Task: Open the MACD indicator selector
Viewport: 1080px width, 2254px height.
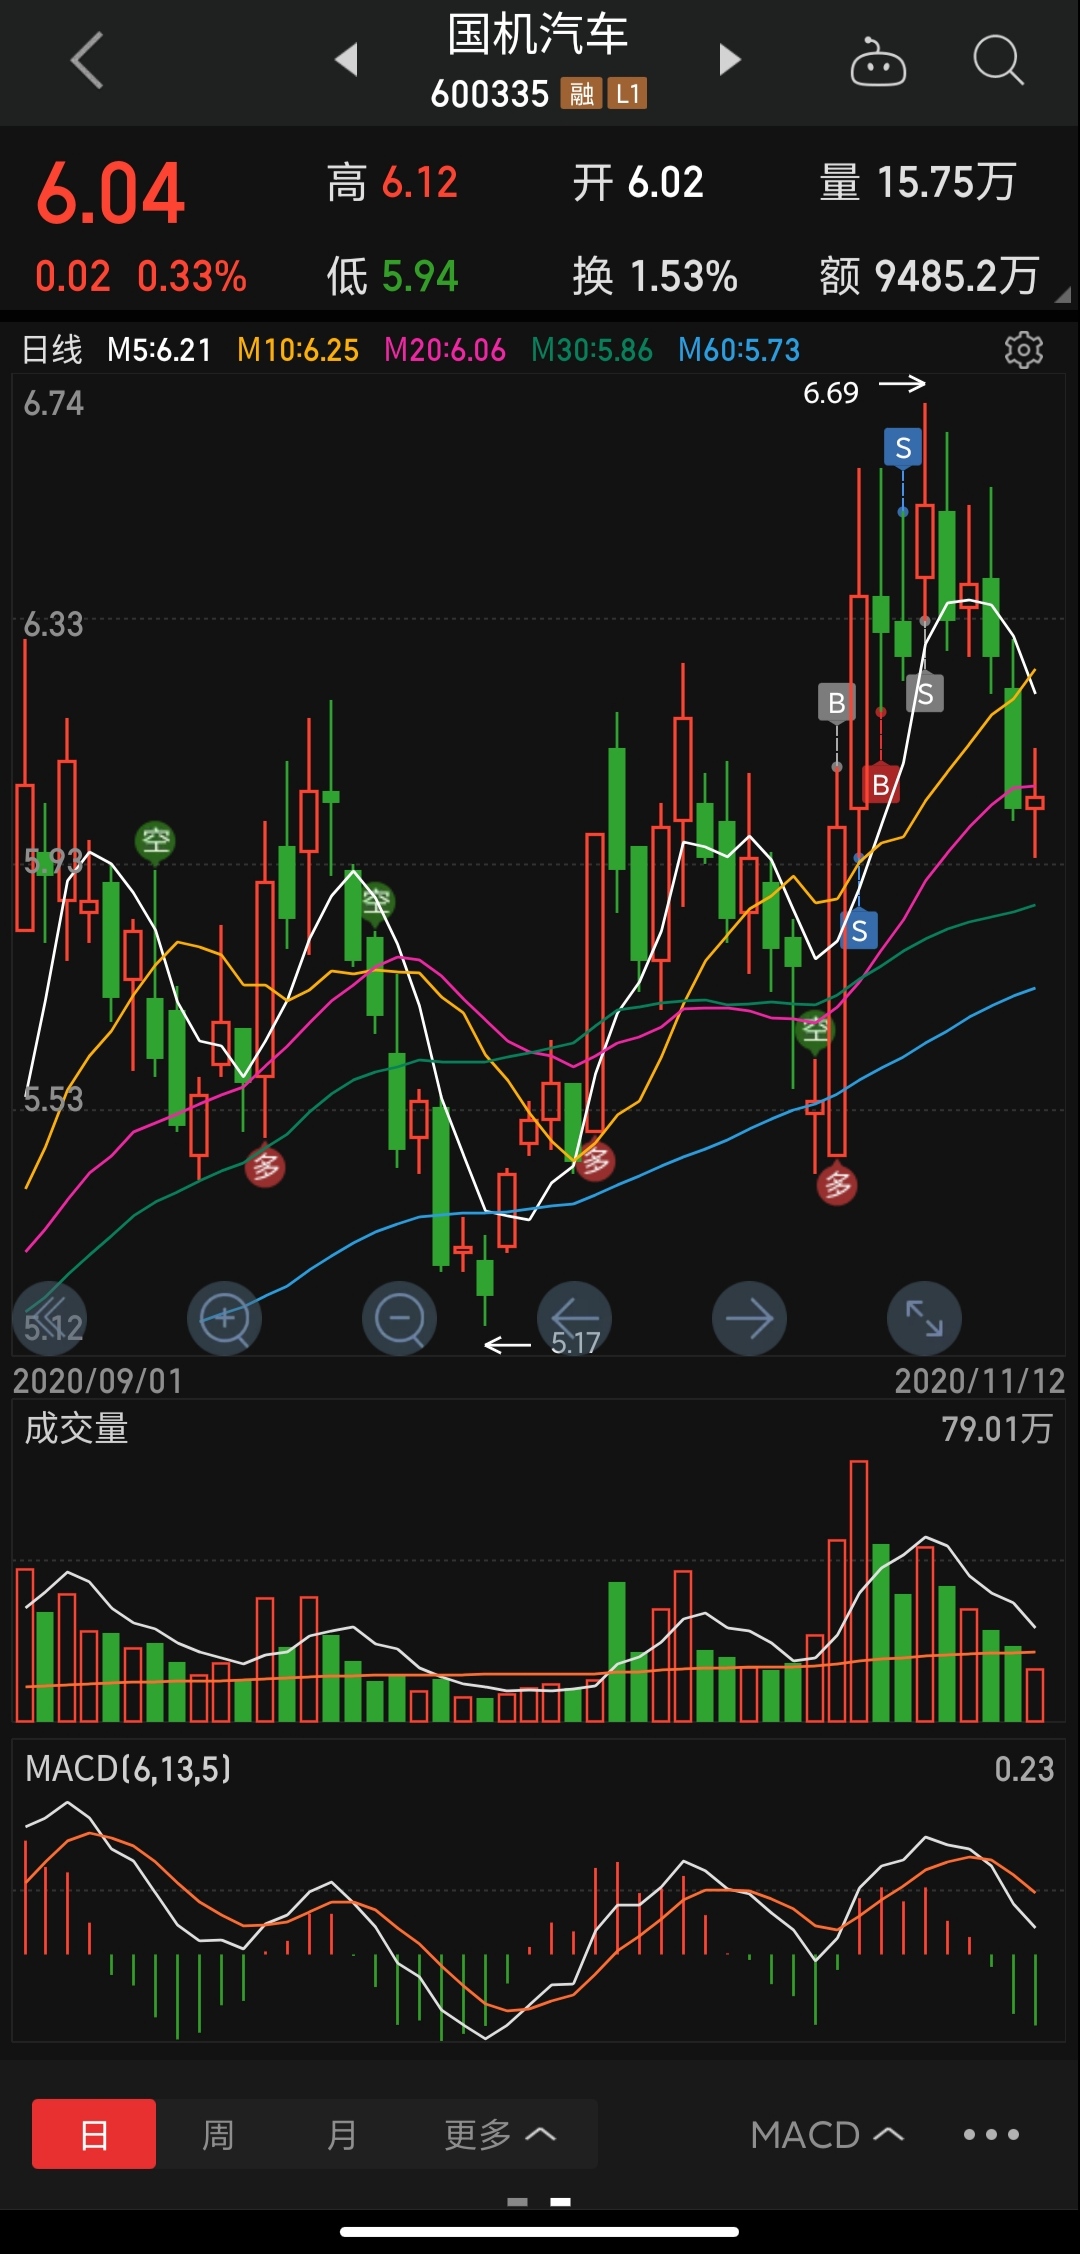Action: (827, 2134)
